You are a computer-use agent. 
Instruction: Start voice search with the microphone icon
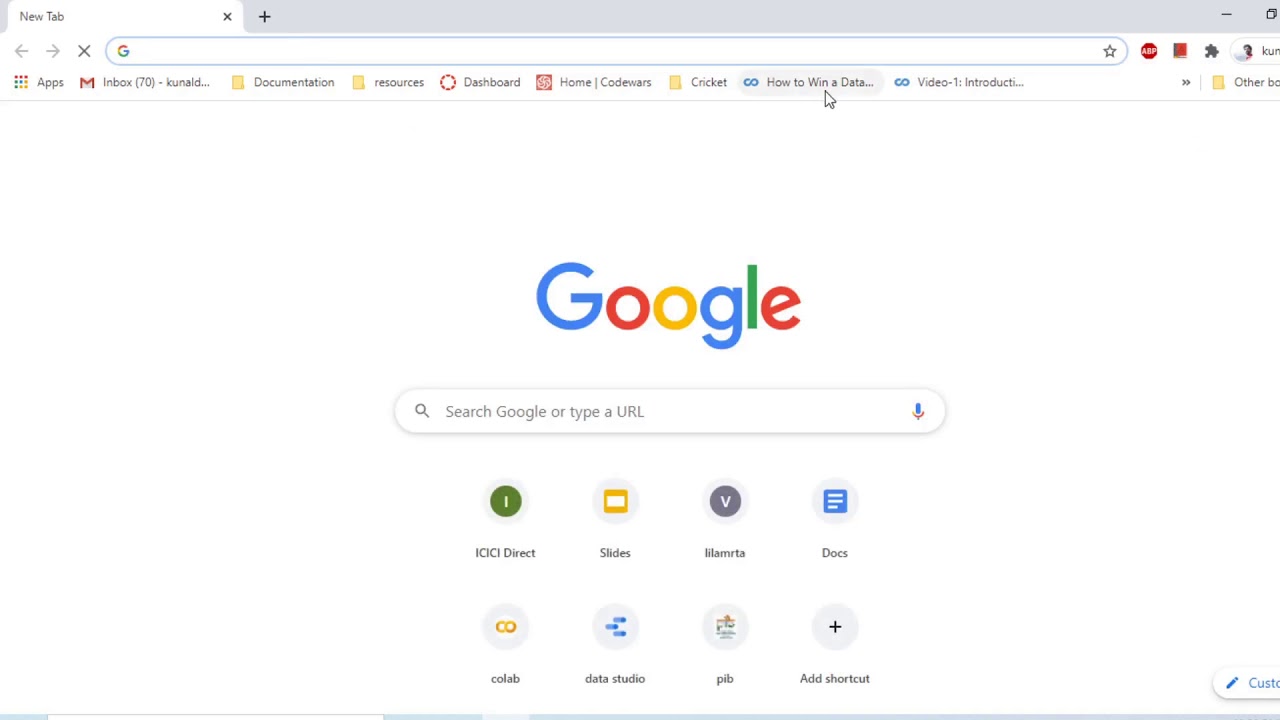pos(918,411)
